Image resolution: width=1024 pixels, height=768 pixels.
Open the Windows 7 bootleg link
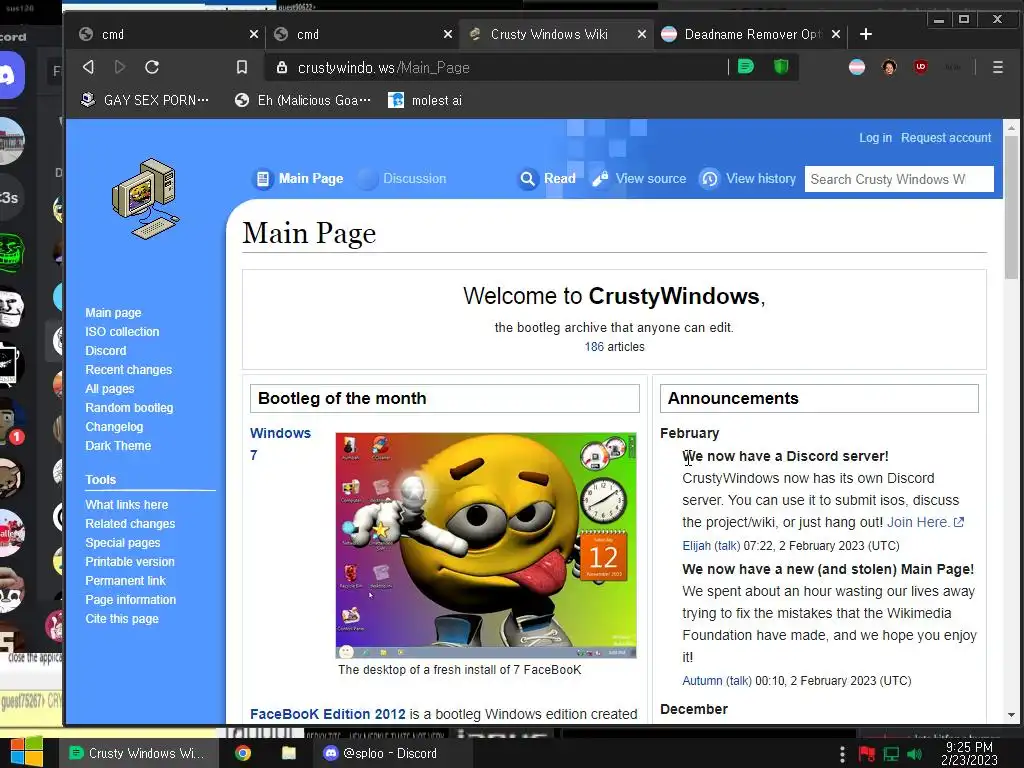pyautogui.click(x=280, y=444)
